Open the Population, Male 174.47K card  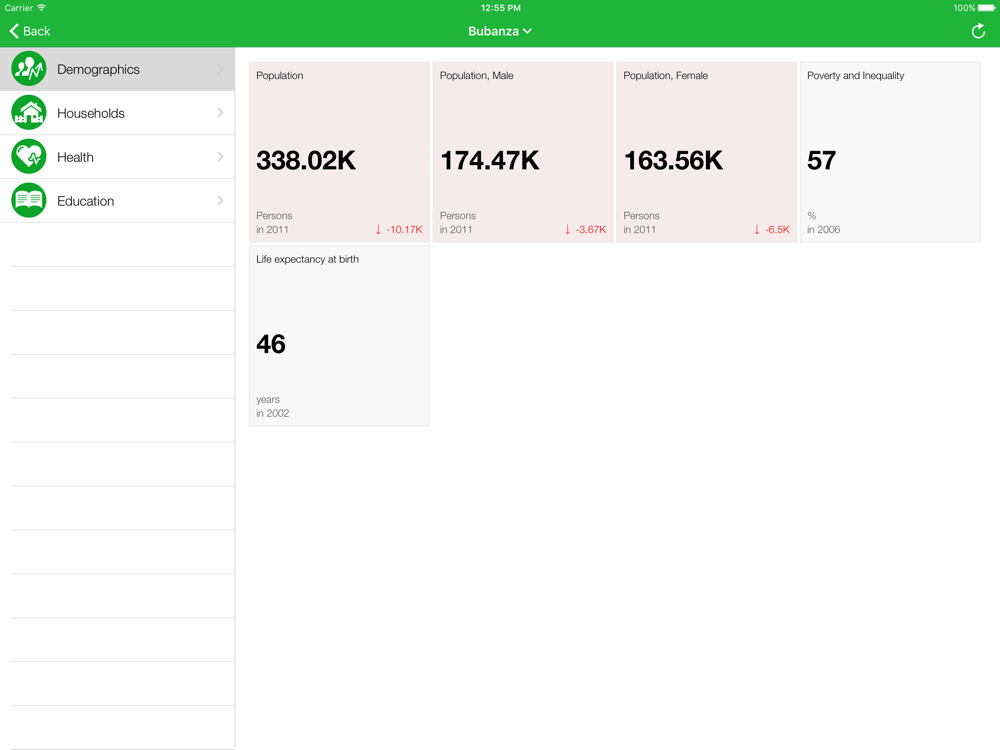[523, 152]
